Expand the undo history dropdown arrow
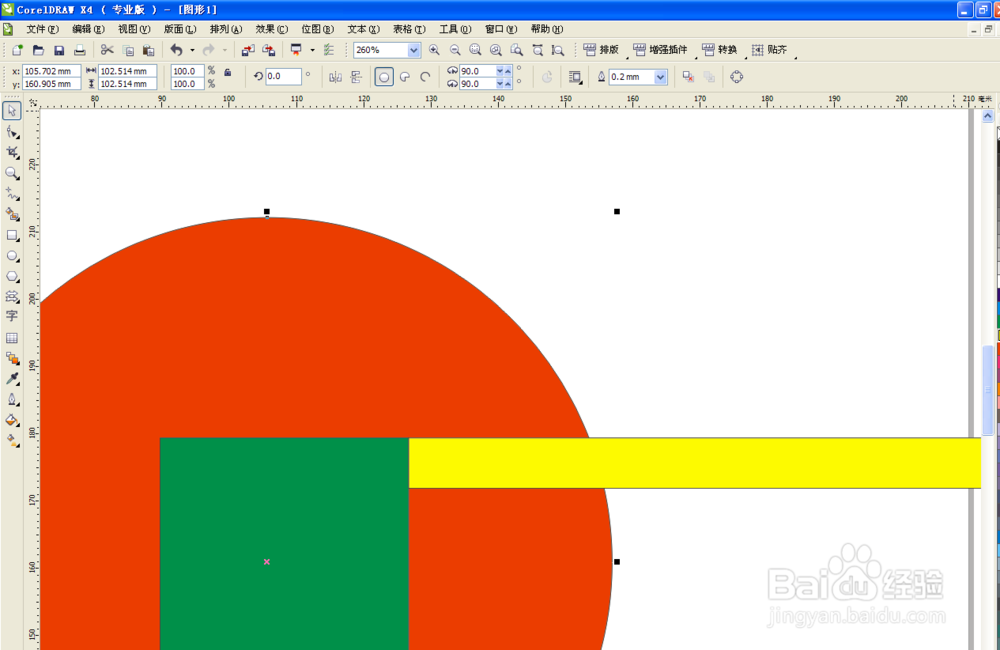This screenshot has width=1000, height=650. tap(192, 50)
